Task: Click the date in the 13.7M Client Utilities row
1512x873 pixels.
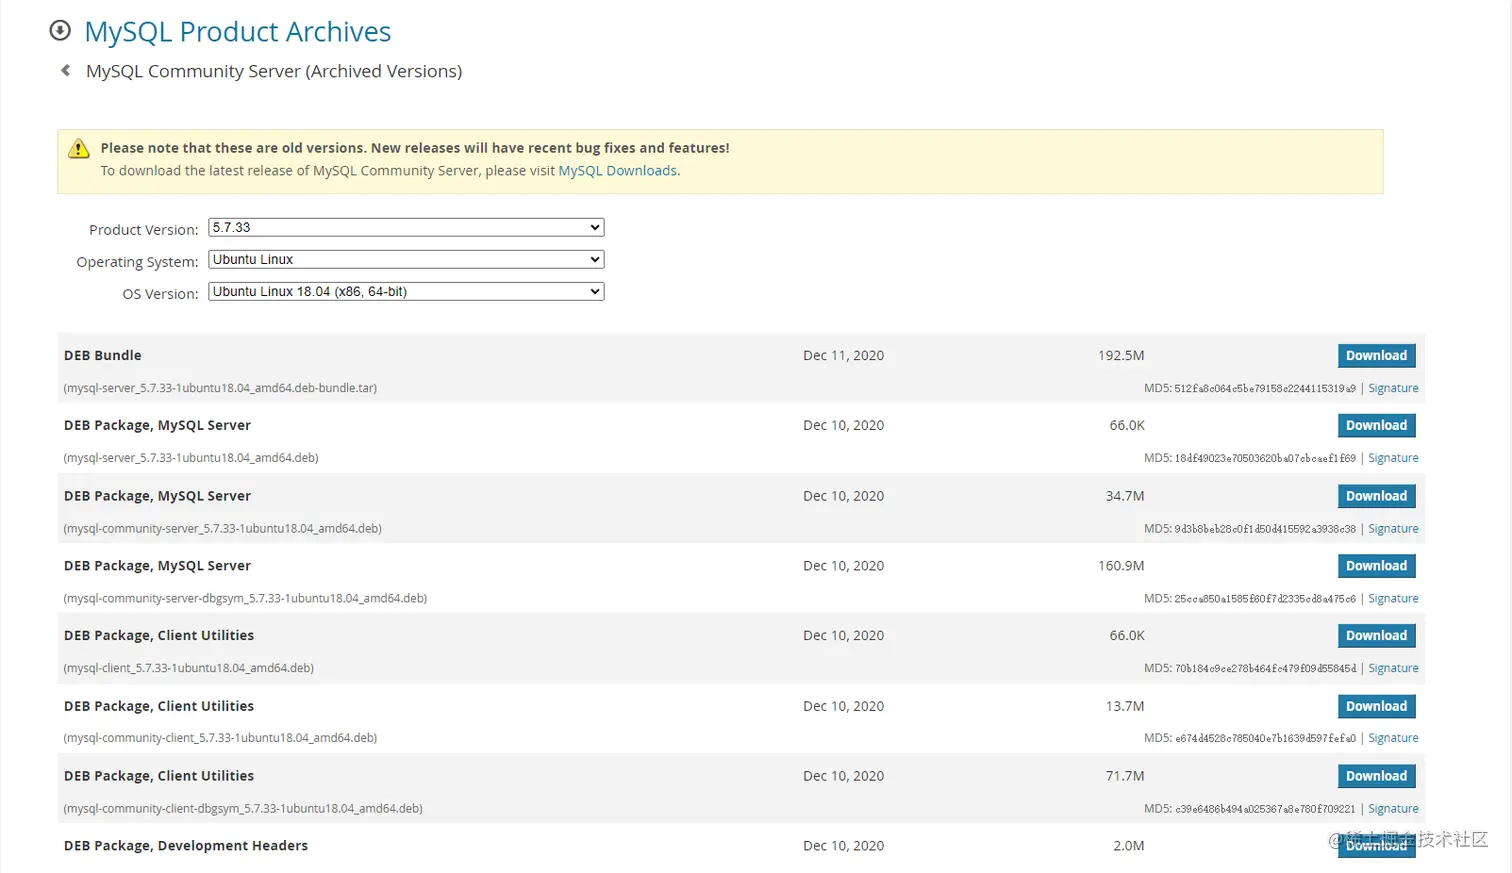Action: (843, 706)
